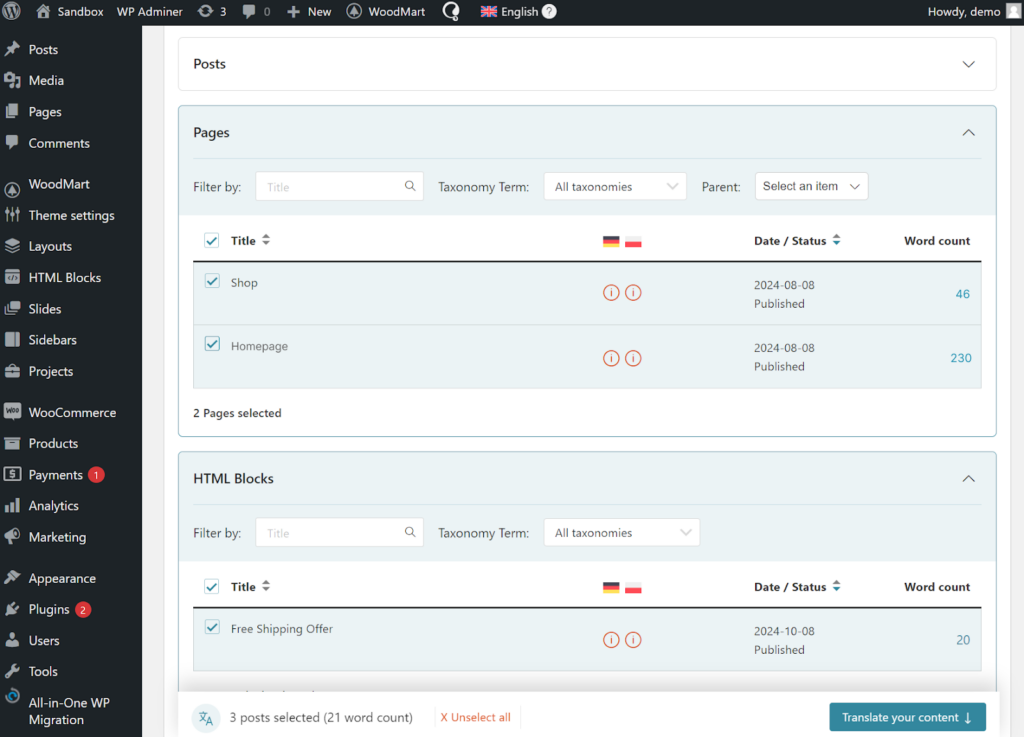Click the user avatar next to Howdy demo
This screenshot has width=1024, height=737.
tap(1014, 11)
